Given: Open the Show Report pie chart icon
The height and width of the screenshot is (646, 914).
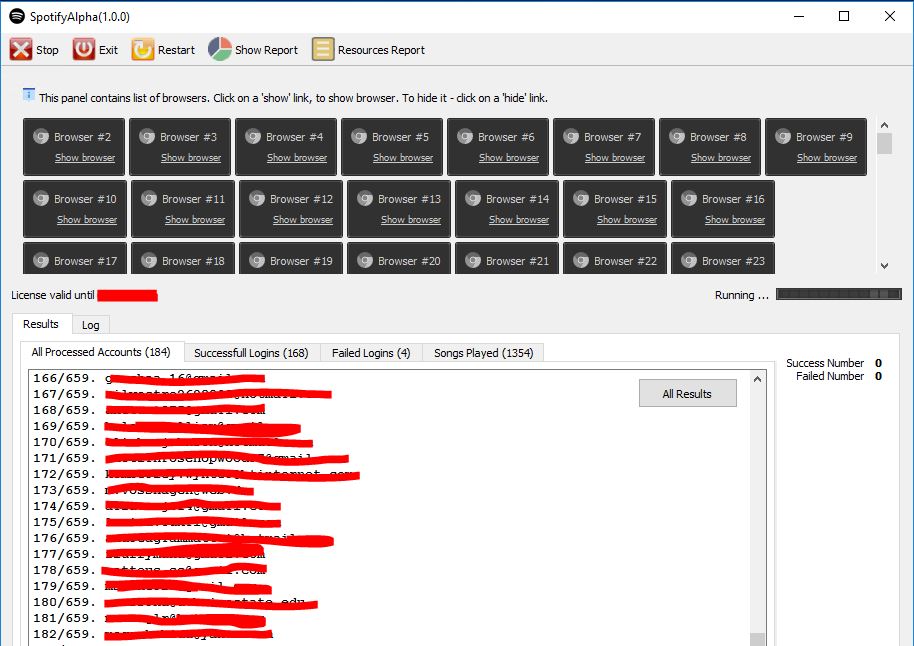Looking at the screenshot, I should (x=220, y=50).
